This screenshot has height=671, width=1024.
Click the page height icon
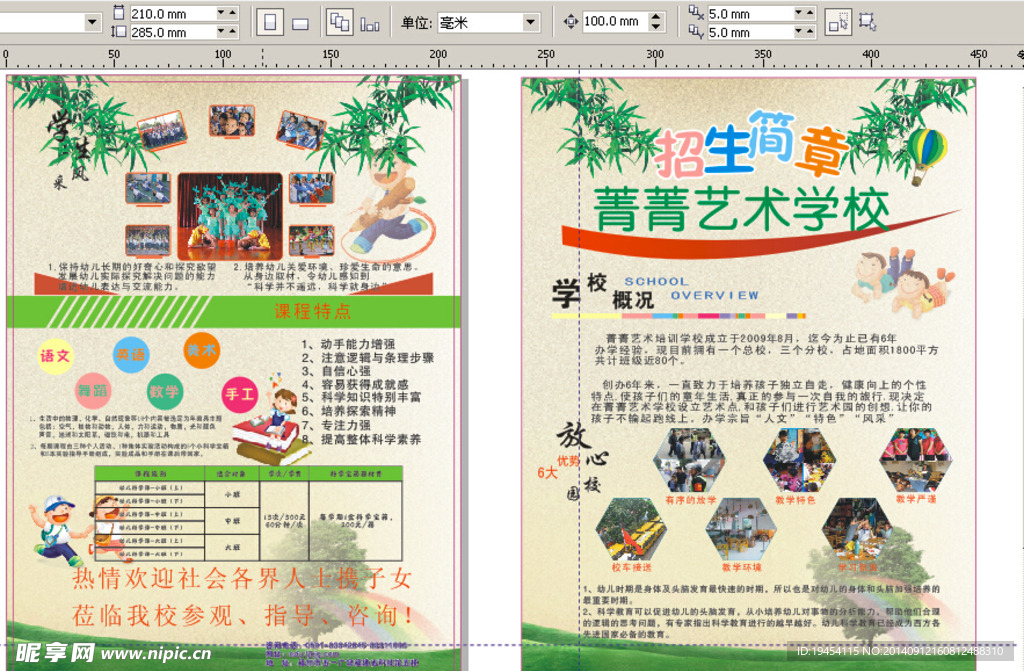point(118,31)
